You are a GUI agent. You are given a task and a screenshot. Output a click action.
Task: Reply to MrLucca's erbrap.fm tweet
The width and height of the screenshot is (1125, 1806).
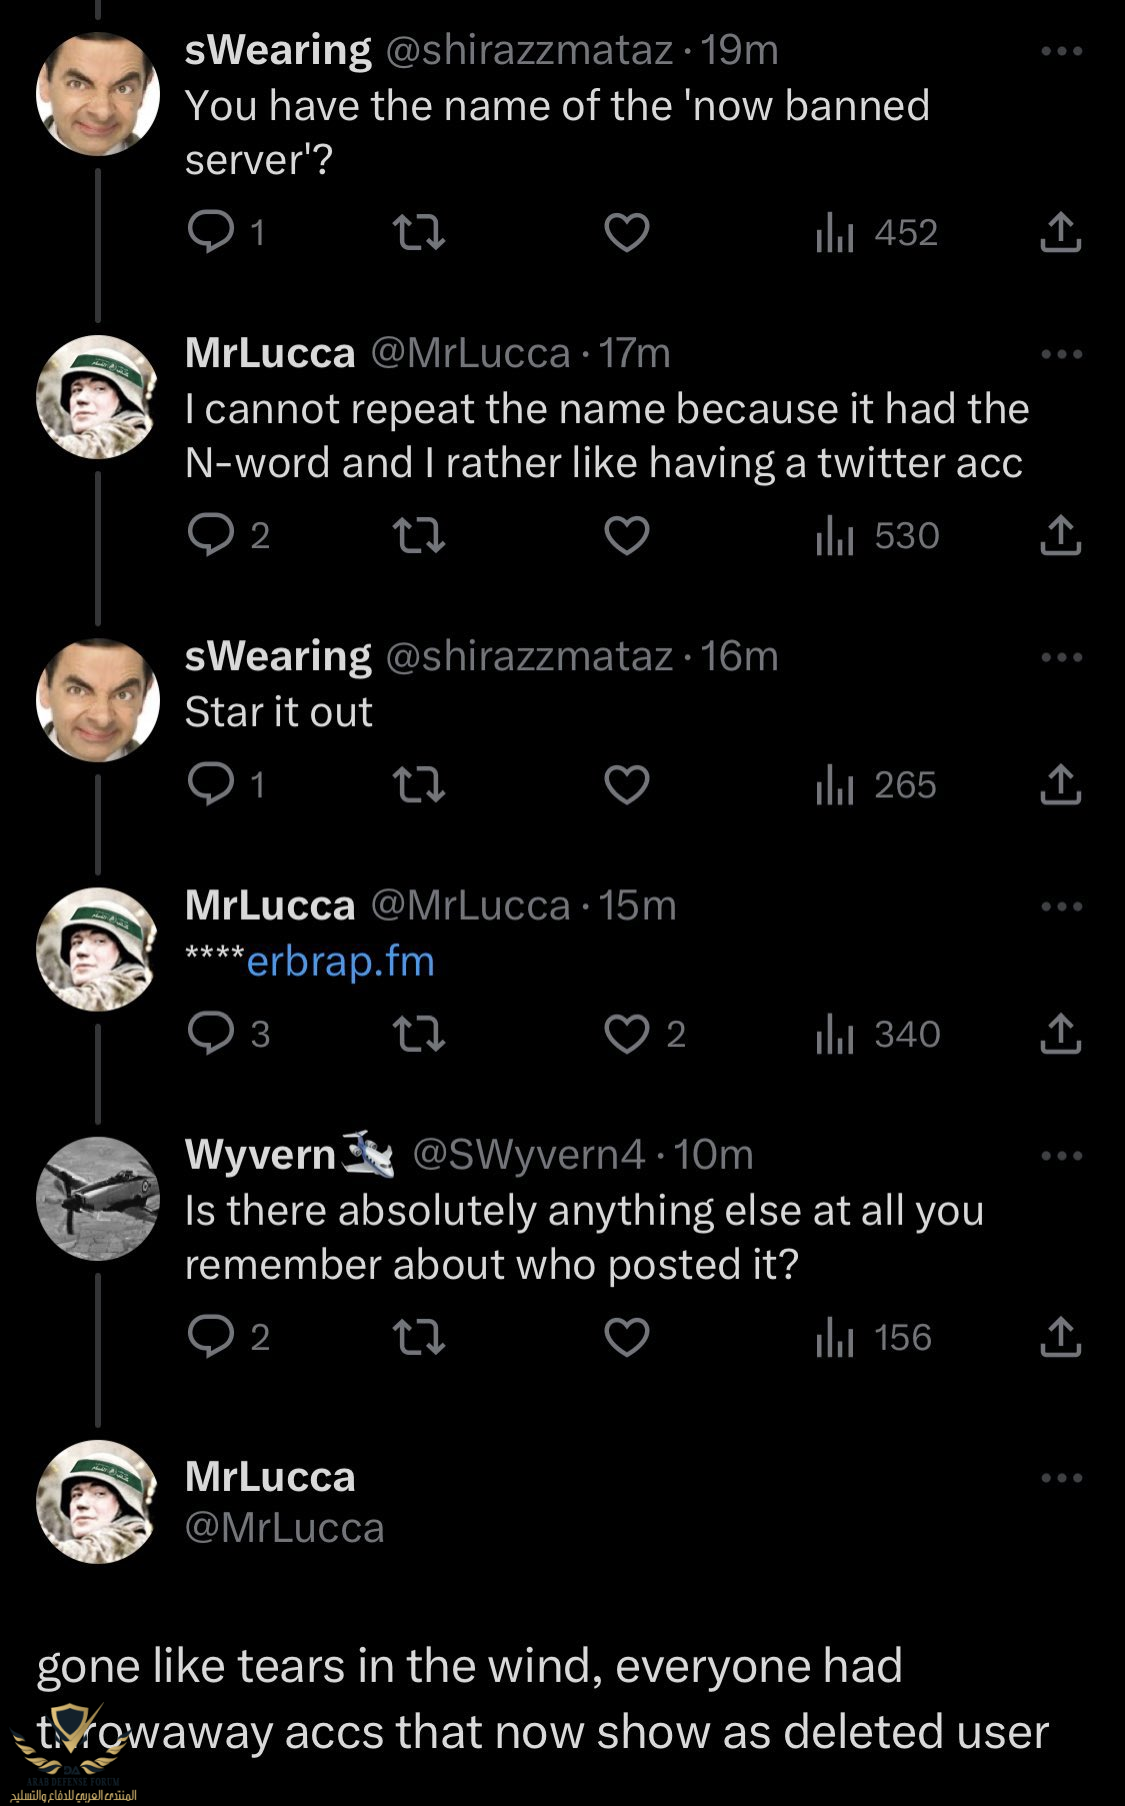coord(211,1034)
